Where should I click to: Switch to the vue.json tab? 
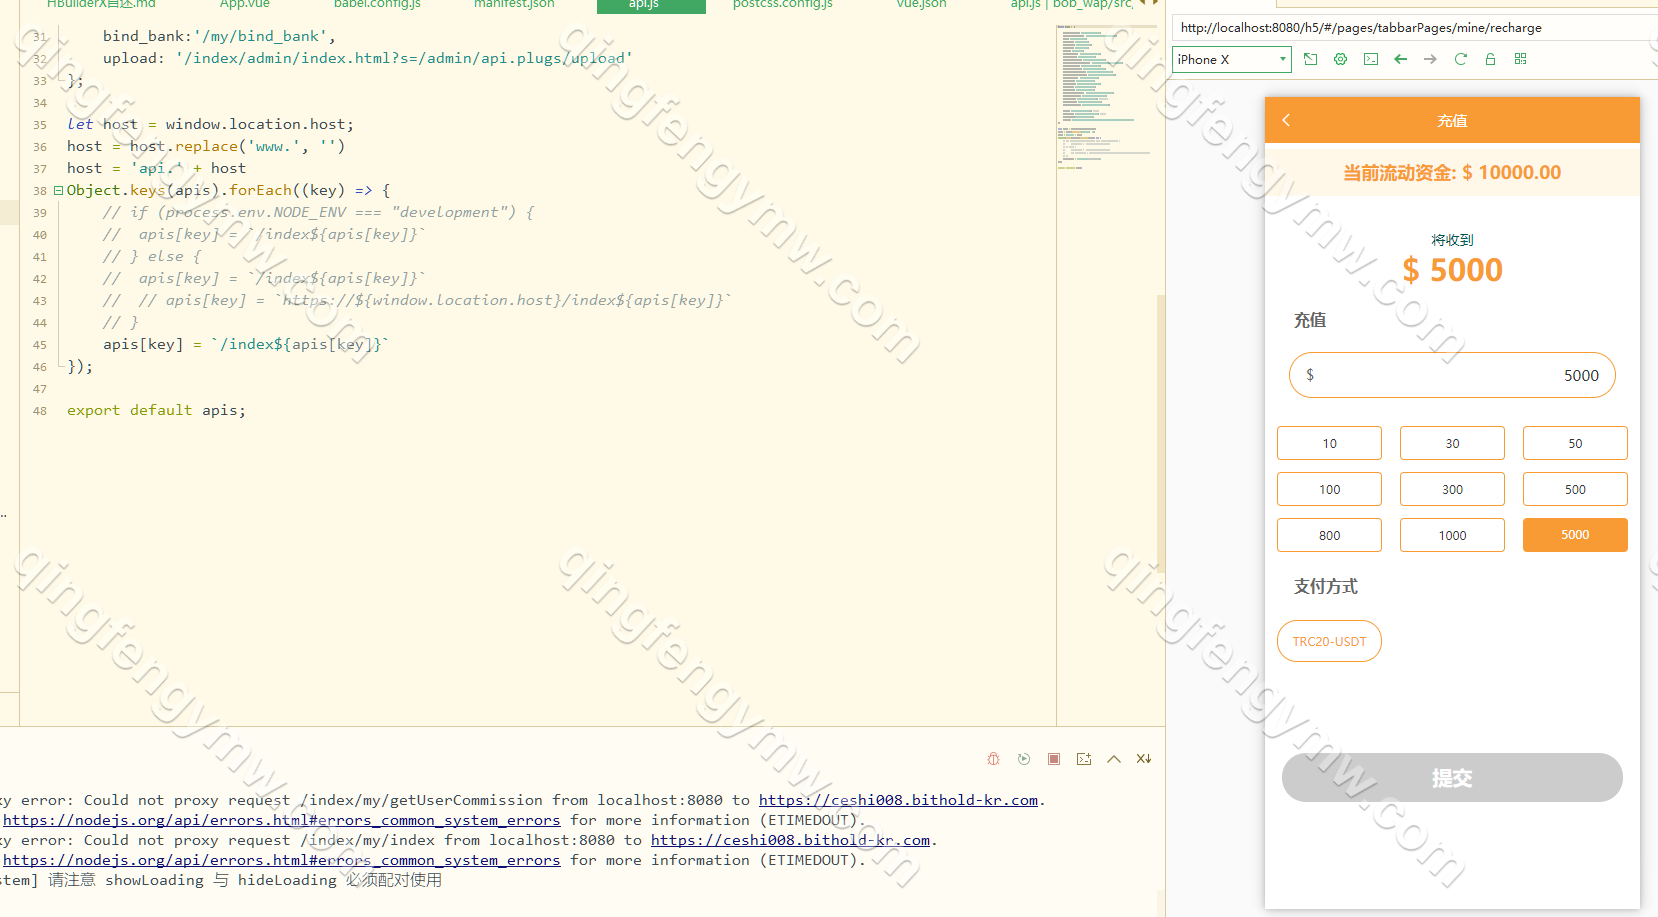pyautogui.click(x=921, y=5)
